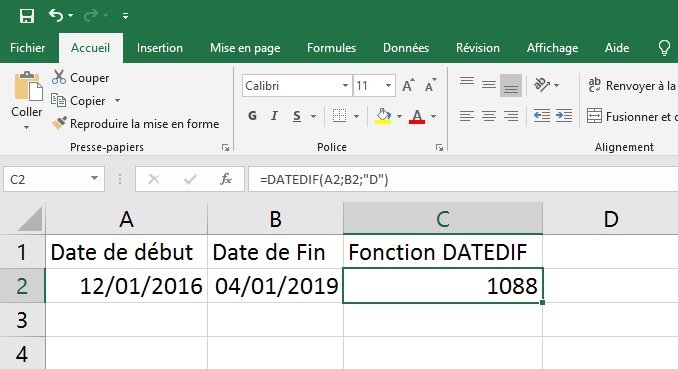Click the formula bar with DATEDIF formula

pos(463,179)
